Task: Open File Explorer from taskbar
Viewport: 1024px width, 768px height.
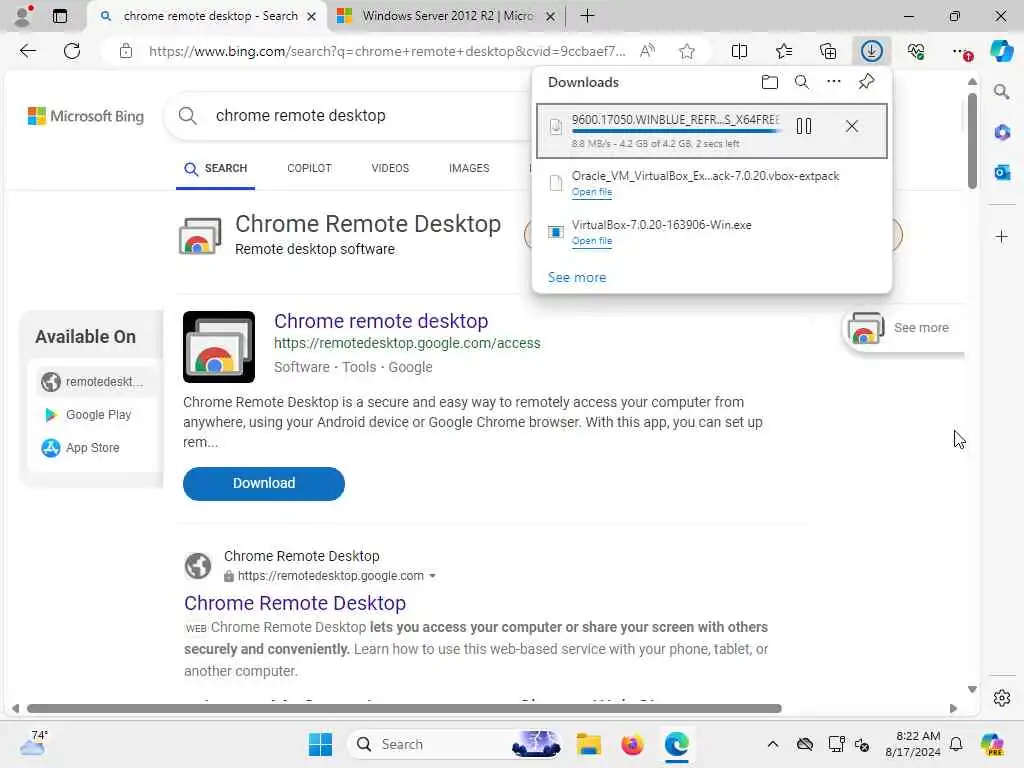Action: [588, 744]
